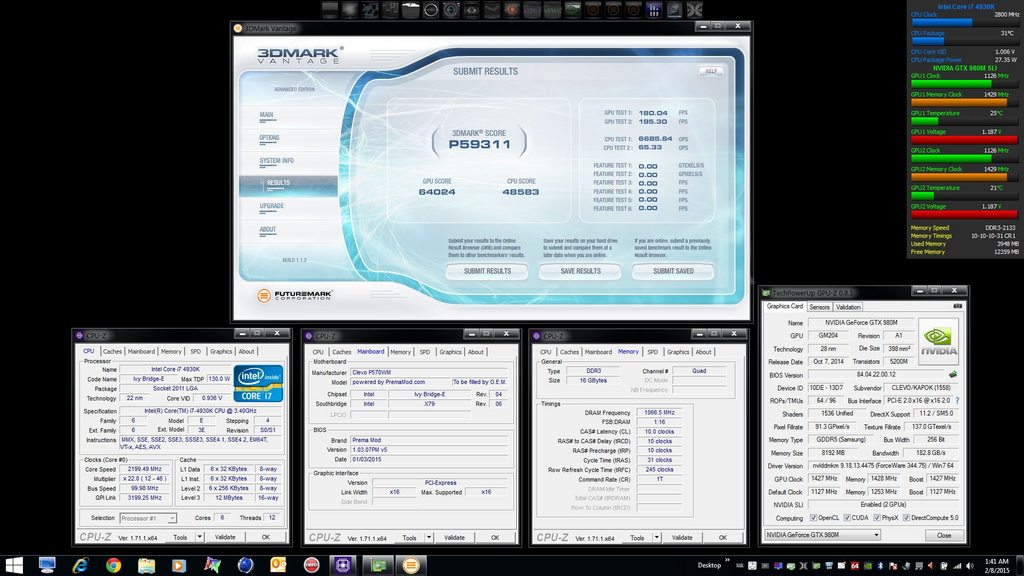Viewport: 1024px width, 576px height.
Task: Expand Tools arrow in the CPU-tab CPU-Z window
Action: tap(199, 537)
